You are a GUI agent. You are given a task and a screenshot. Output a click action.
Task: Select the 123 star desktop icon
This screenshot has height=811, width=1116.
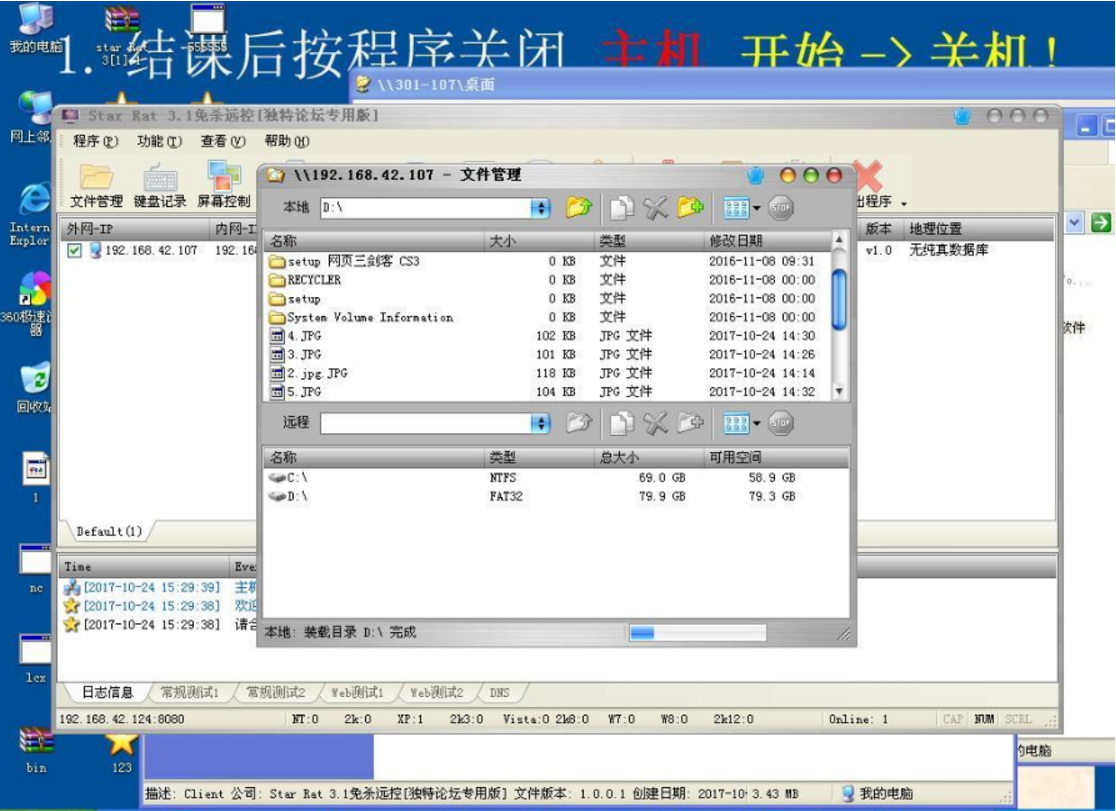pos(122,752)
